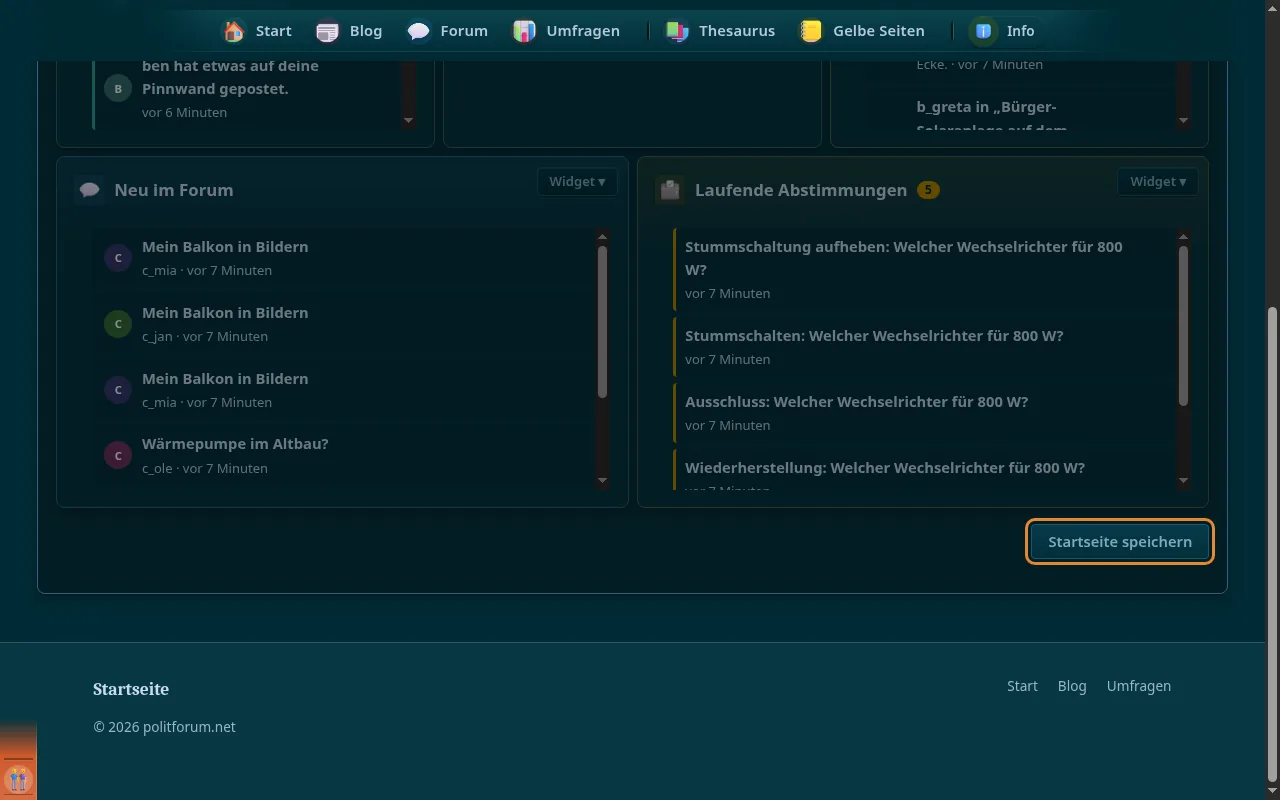Click the up arrow of the Laufende Abstimmungen scrollbar
1280x800 pixels.
[1183, 237]
